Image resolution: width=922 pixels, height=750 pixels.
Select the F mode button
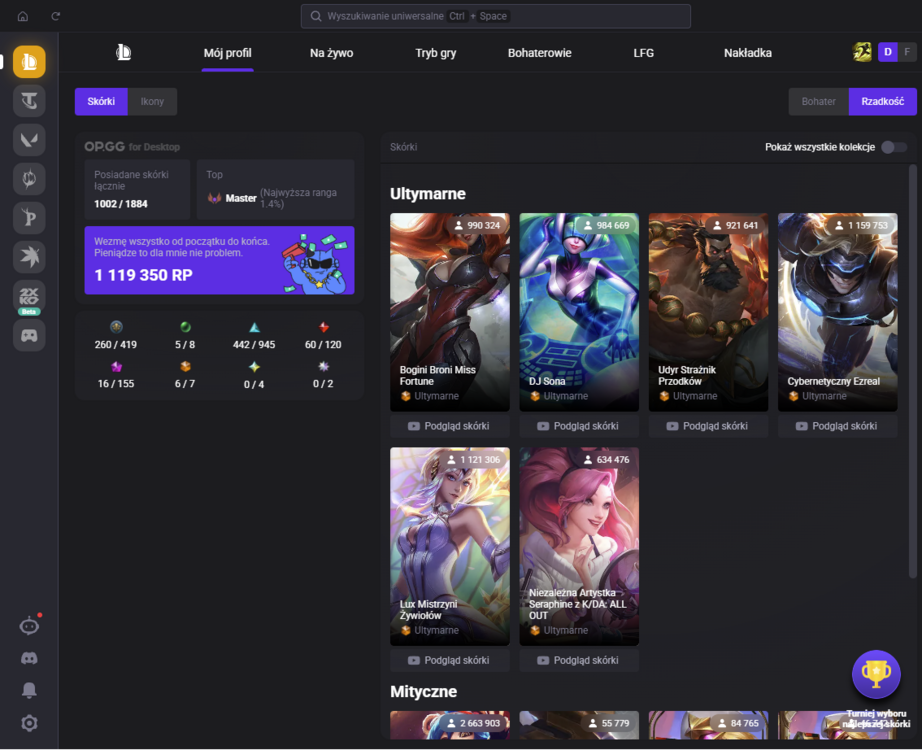click(907, 52)
